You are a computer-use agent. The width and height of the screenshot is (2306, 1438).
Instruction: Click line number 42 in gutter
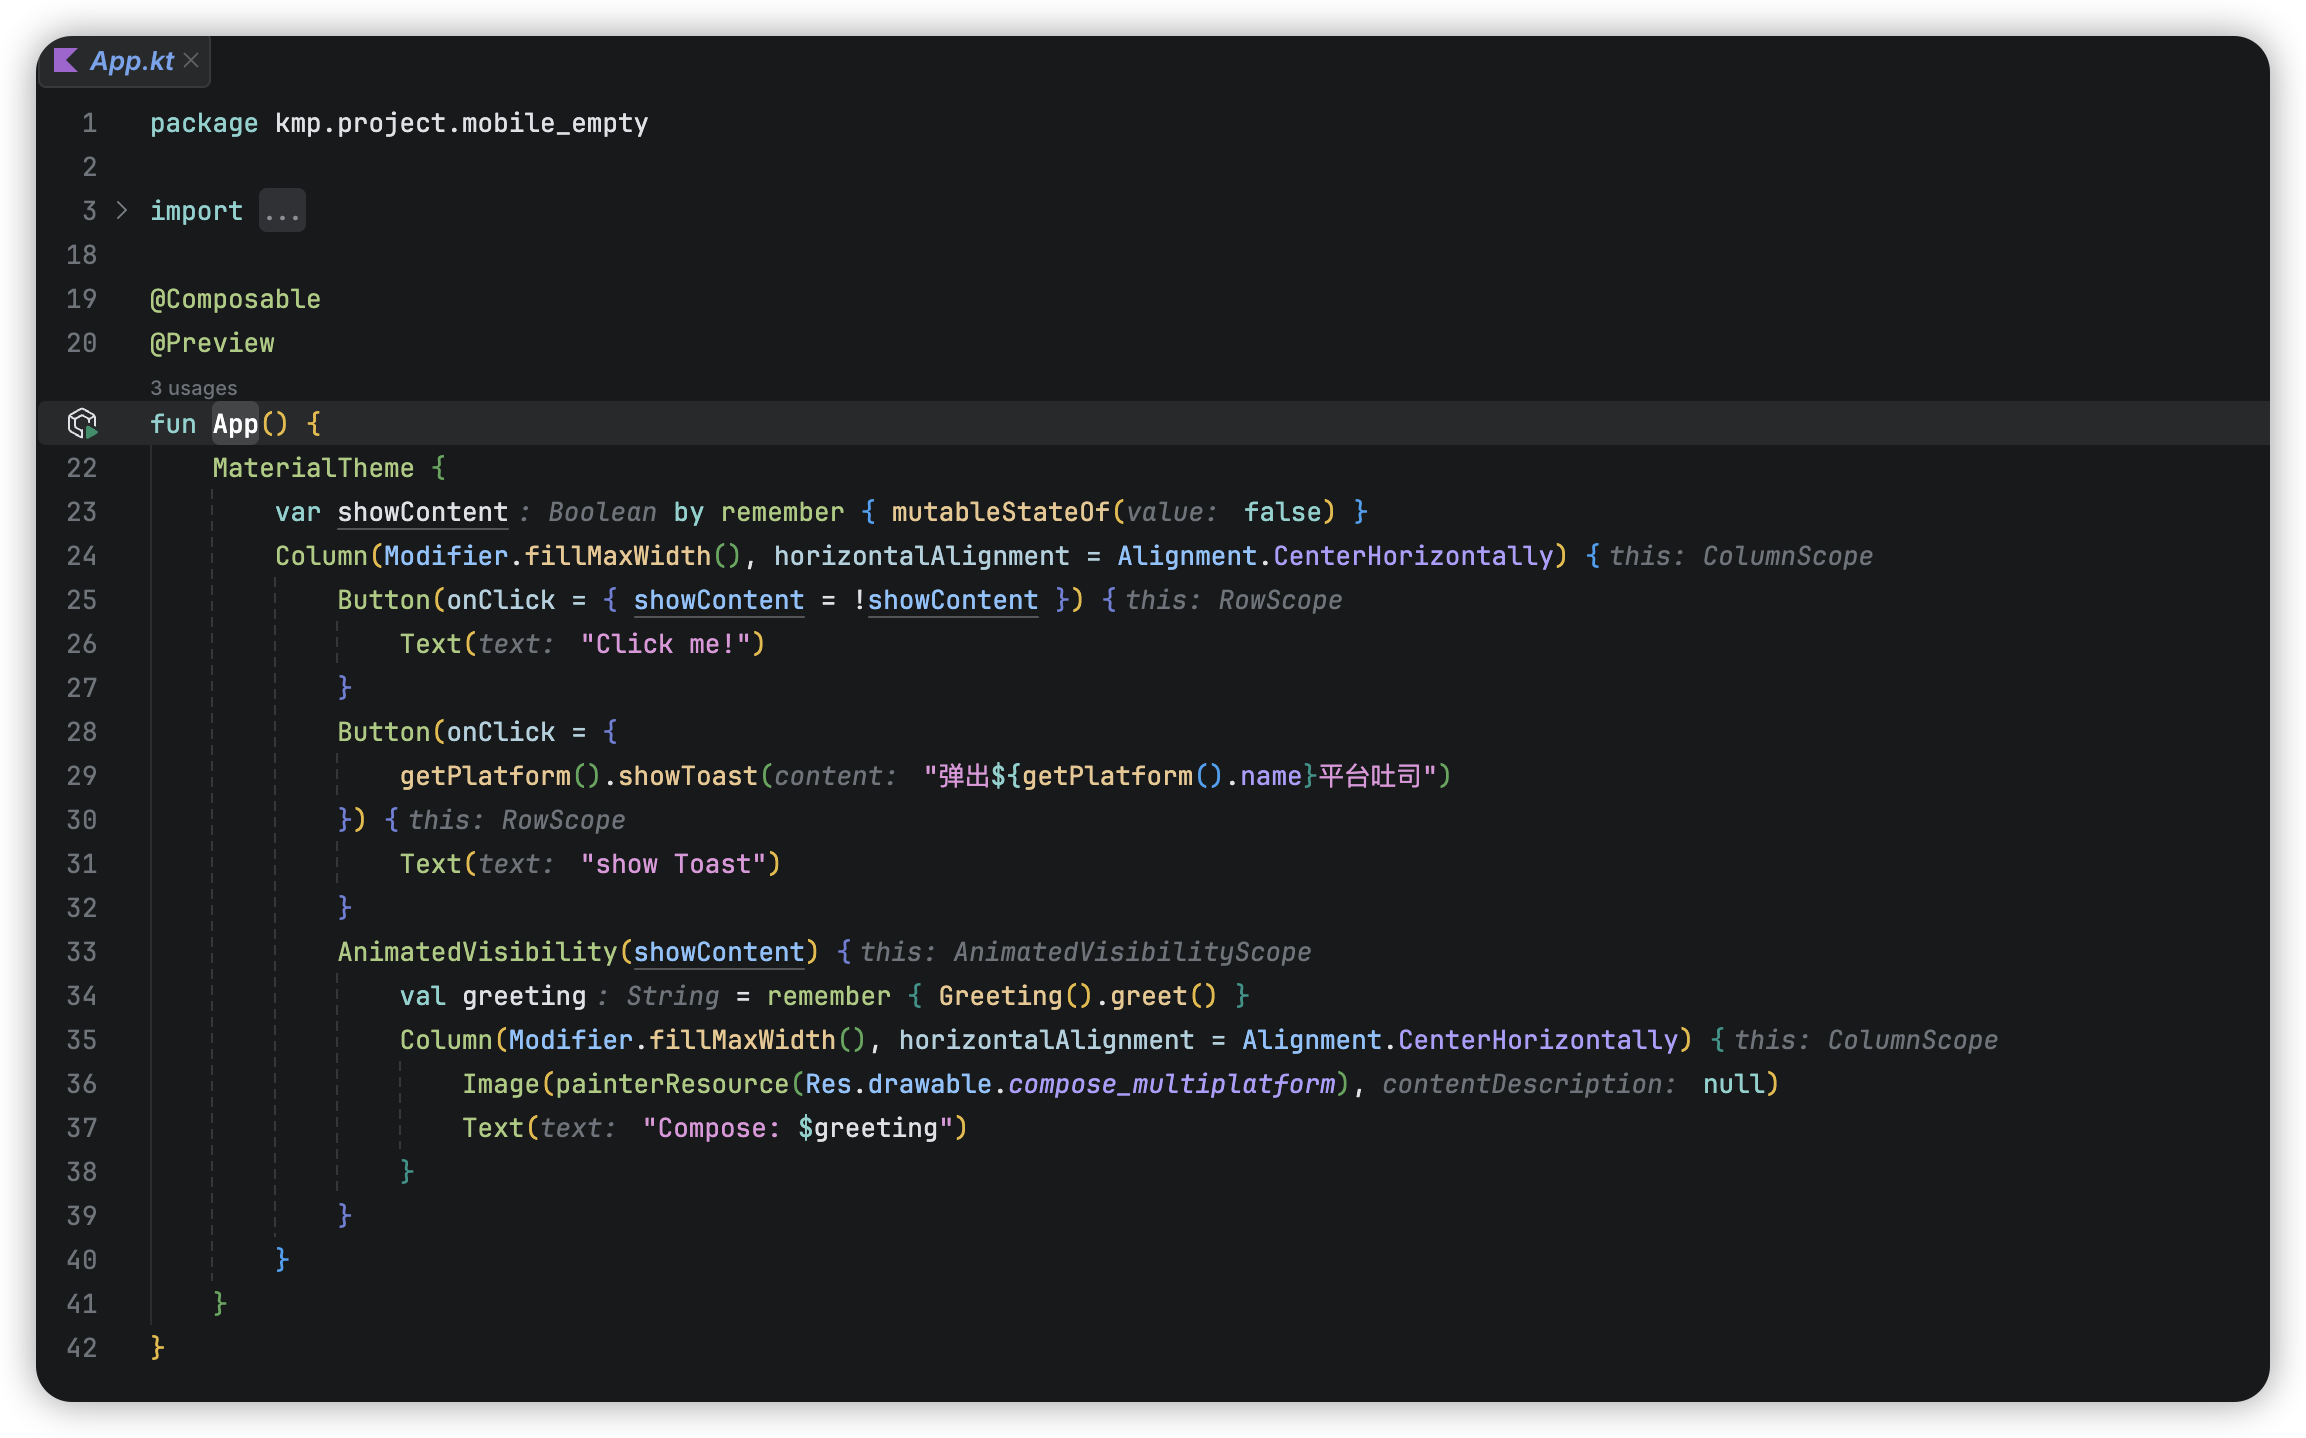(x=82, y=1348)
